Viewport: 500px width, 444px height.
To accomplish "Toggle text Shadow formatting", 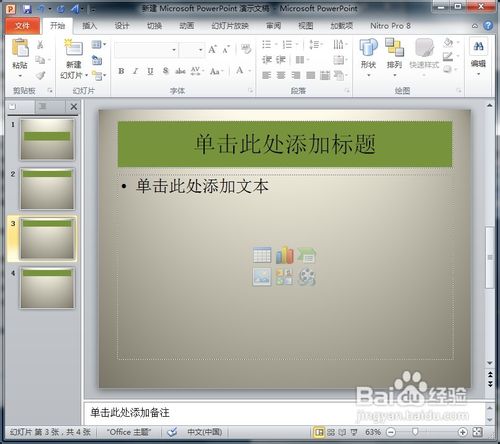I will click(x=166, y=71).
